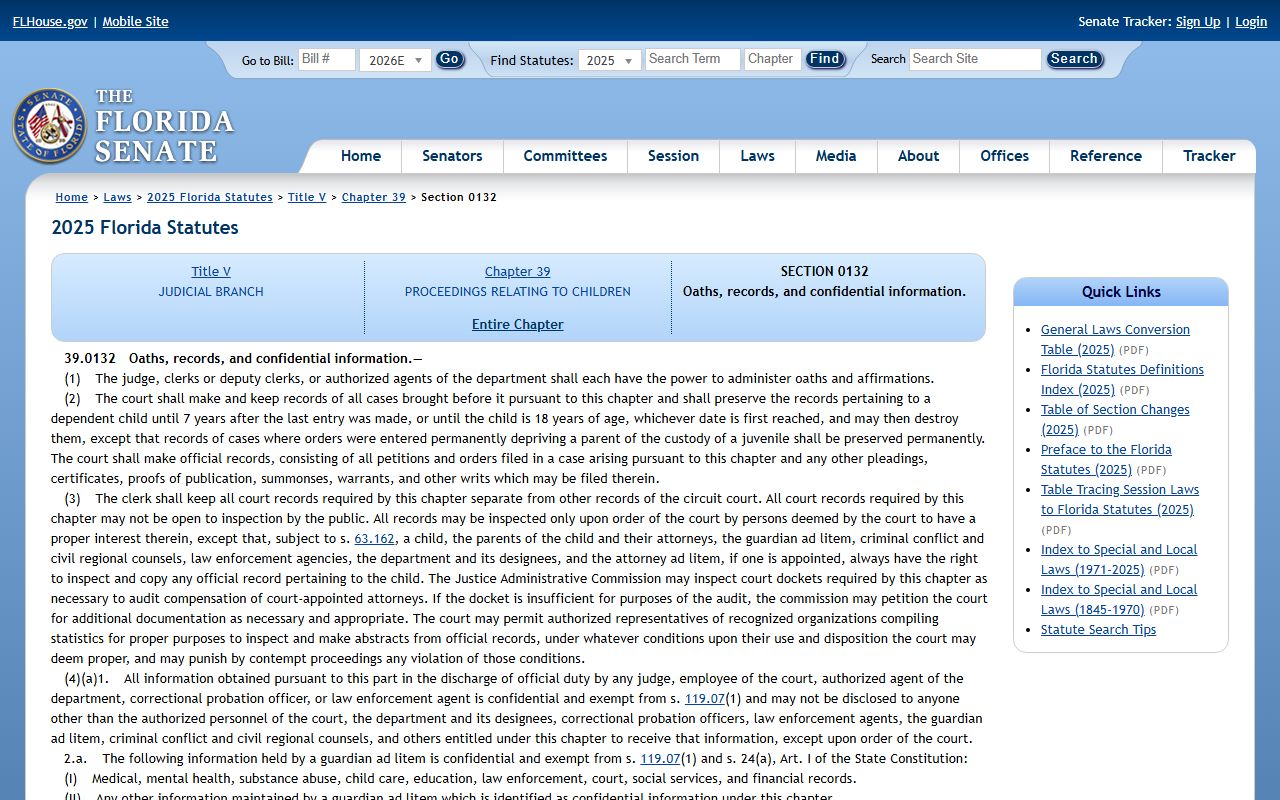This screenshot has width=1280, height=800.
Task: Open the Senators navigation tab
Action: [x=452, y=156]
